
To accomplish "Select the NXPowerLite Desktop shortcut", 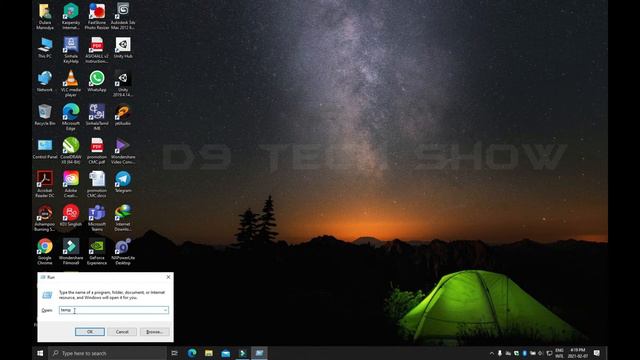I will (123, 251).
